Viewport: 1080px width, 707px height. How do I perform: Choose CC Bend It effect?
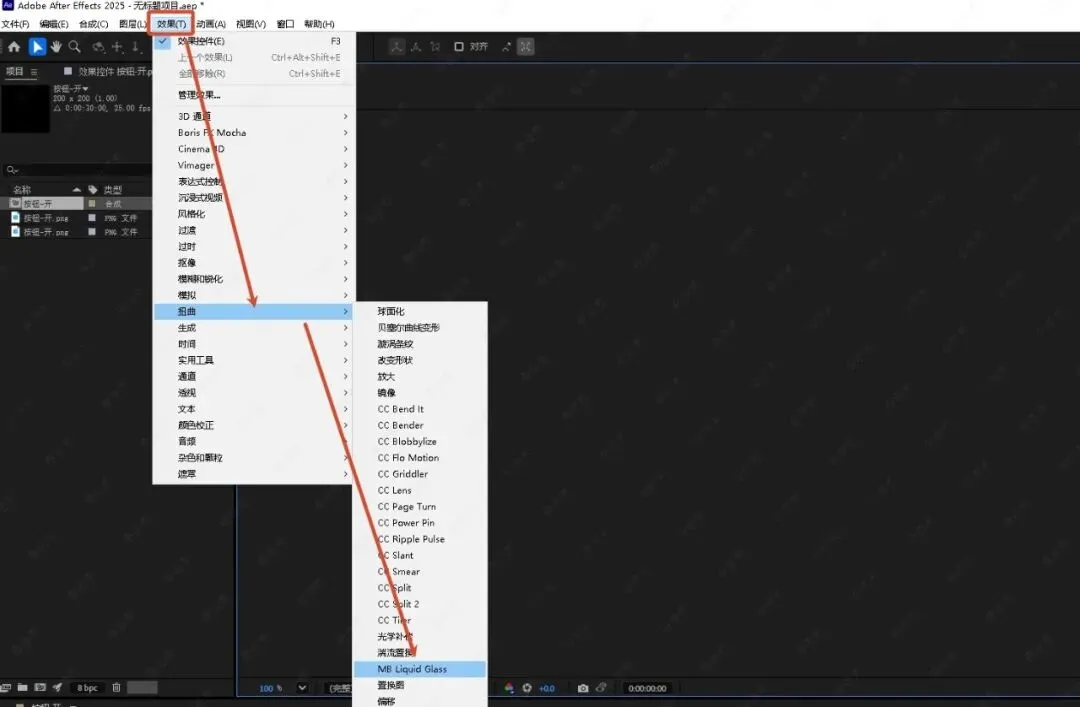419,409
